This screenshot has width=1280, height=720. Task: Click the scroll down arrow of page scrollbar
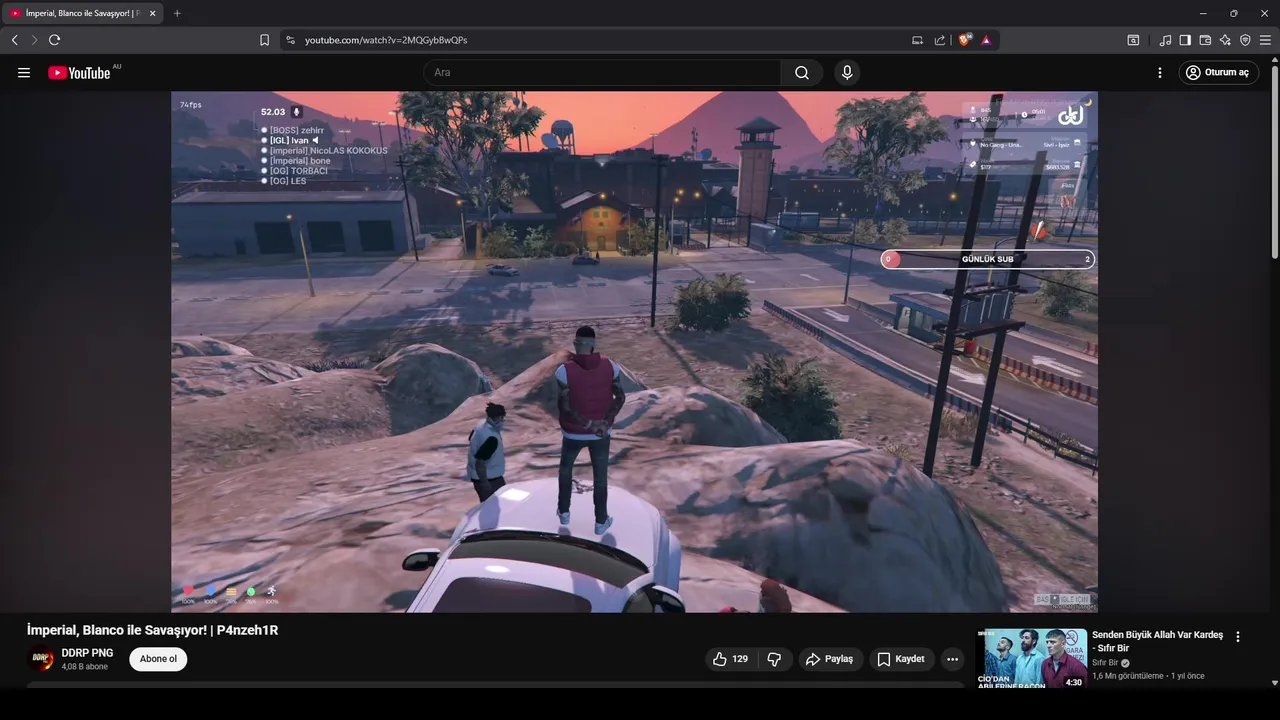coord(1275,683)
